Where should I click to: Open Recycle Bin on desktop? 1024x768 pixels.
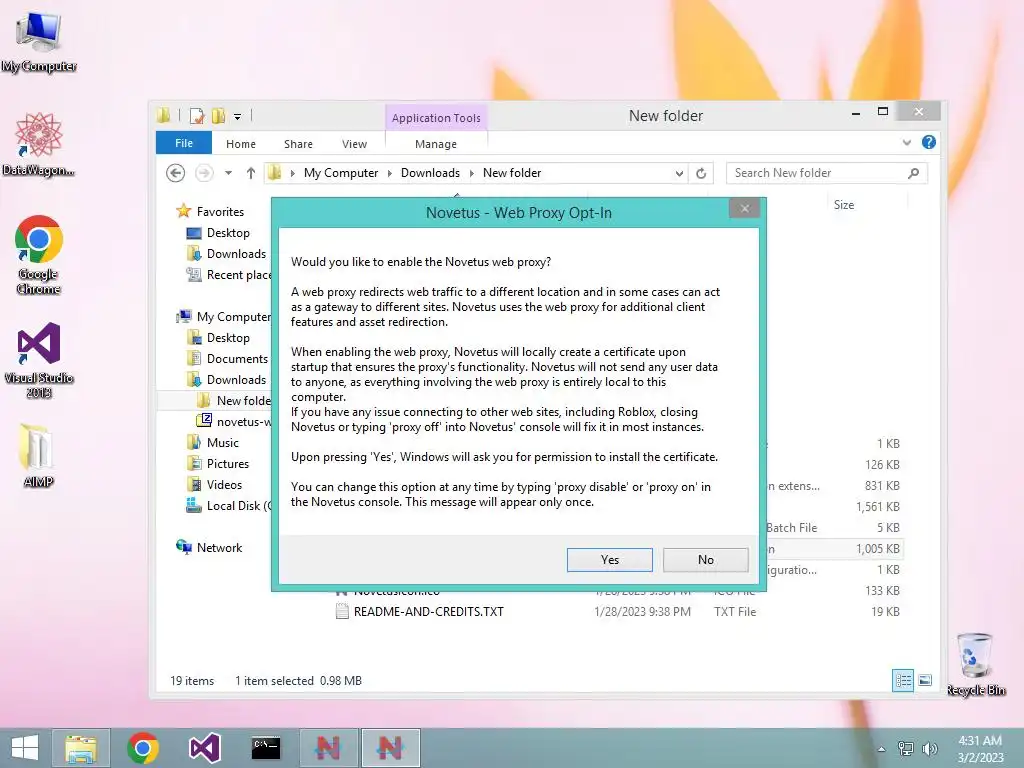click(x=976, y=664)
